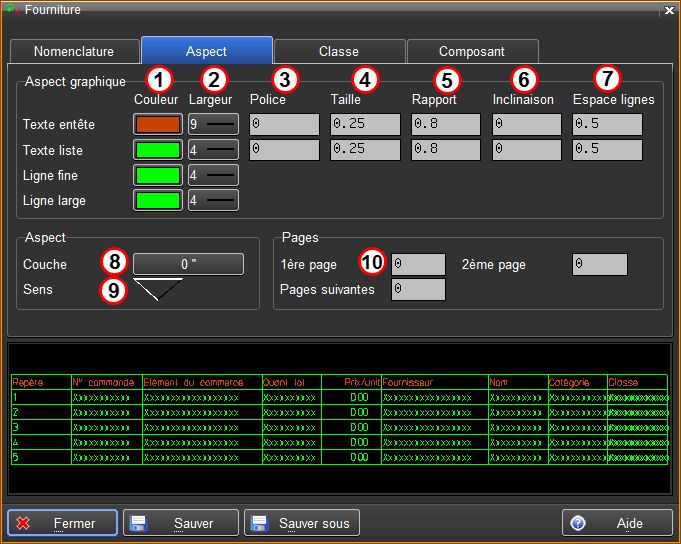The height and width of the screenshot is (544, 681).
Task: Expand the Texte liste line width selector
Action: 213,150
